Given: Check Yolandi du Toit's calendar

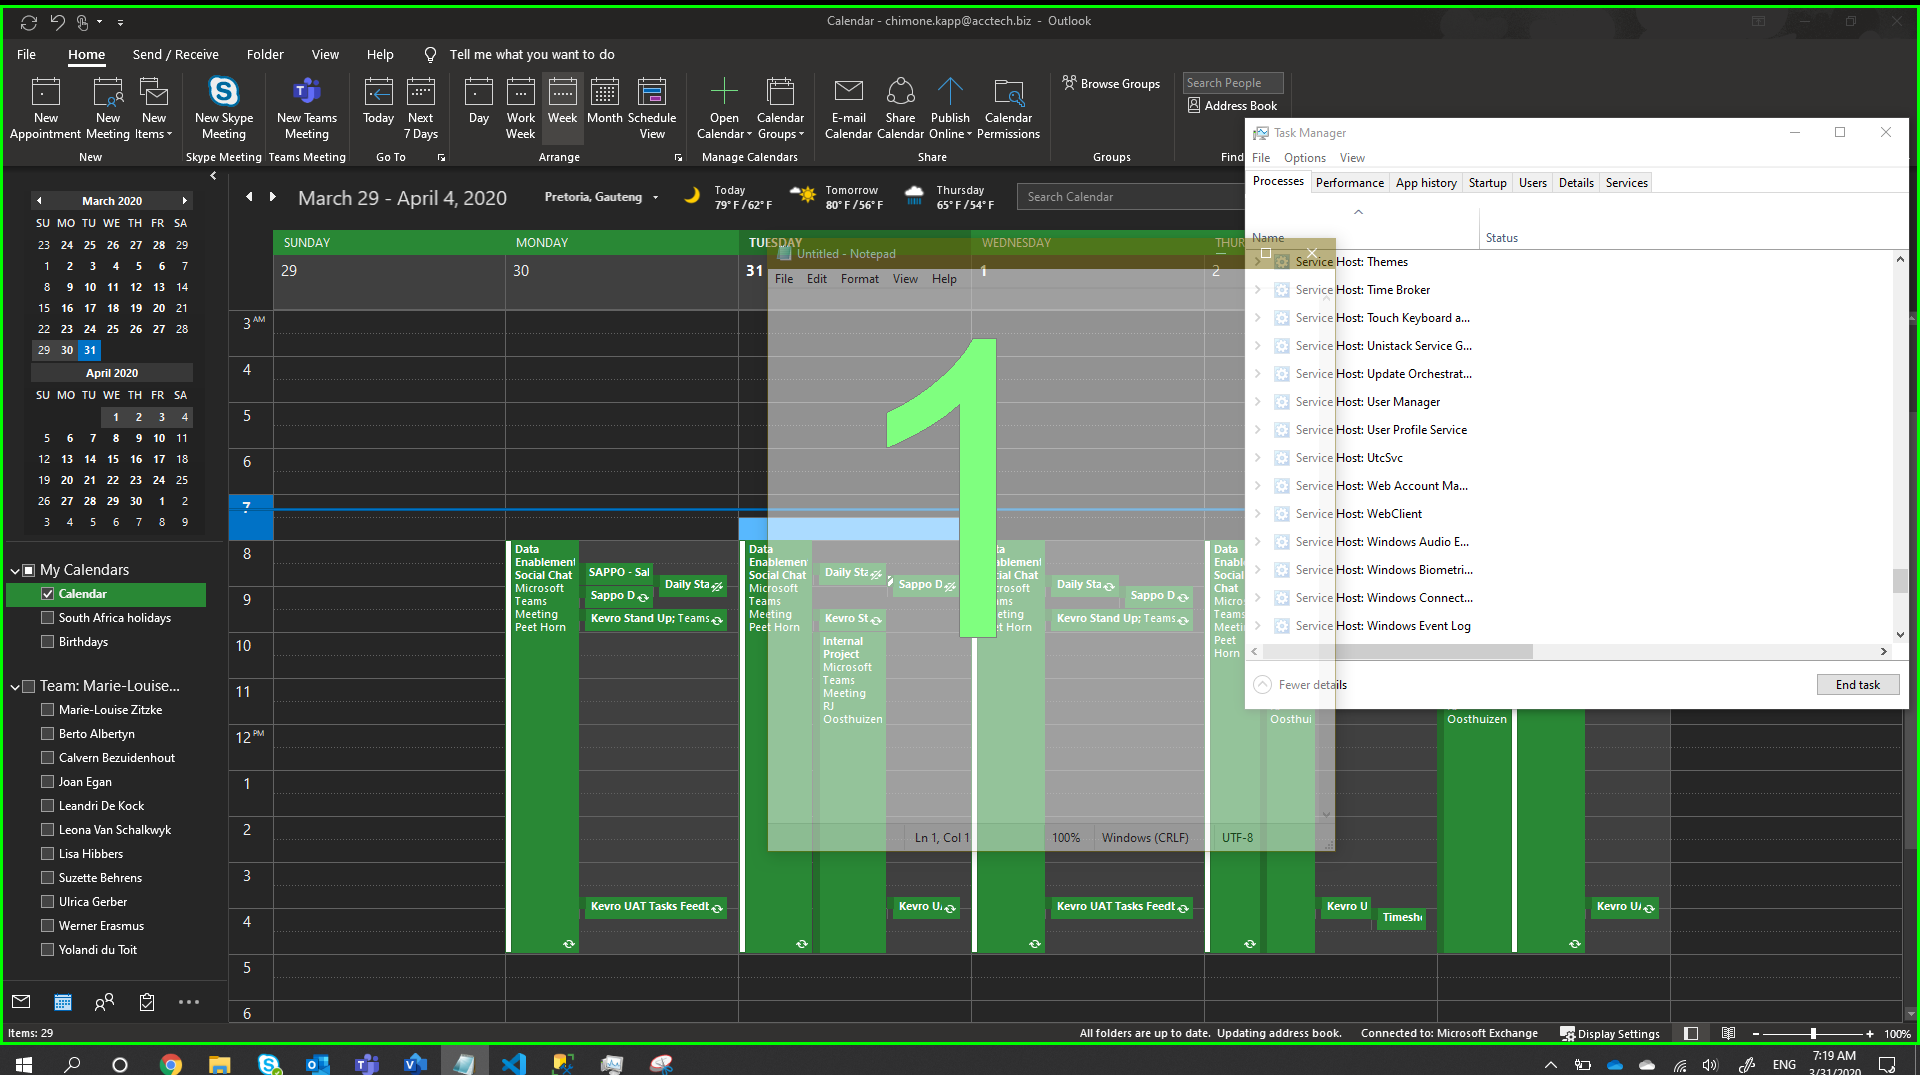Looking at the screenshot, I should point(47,950).
